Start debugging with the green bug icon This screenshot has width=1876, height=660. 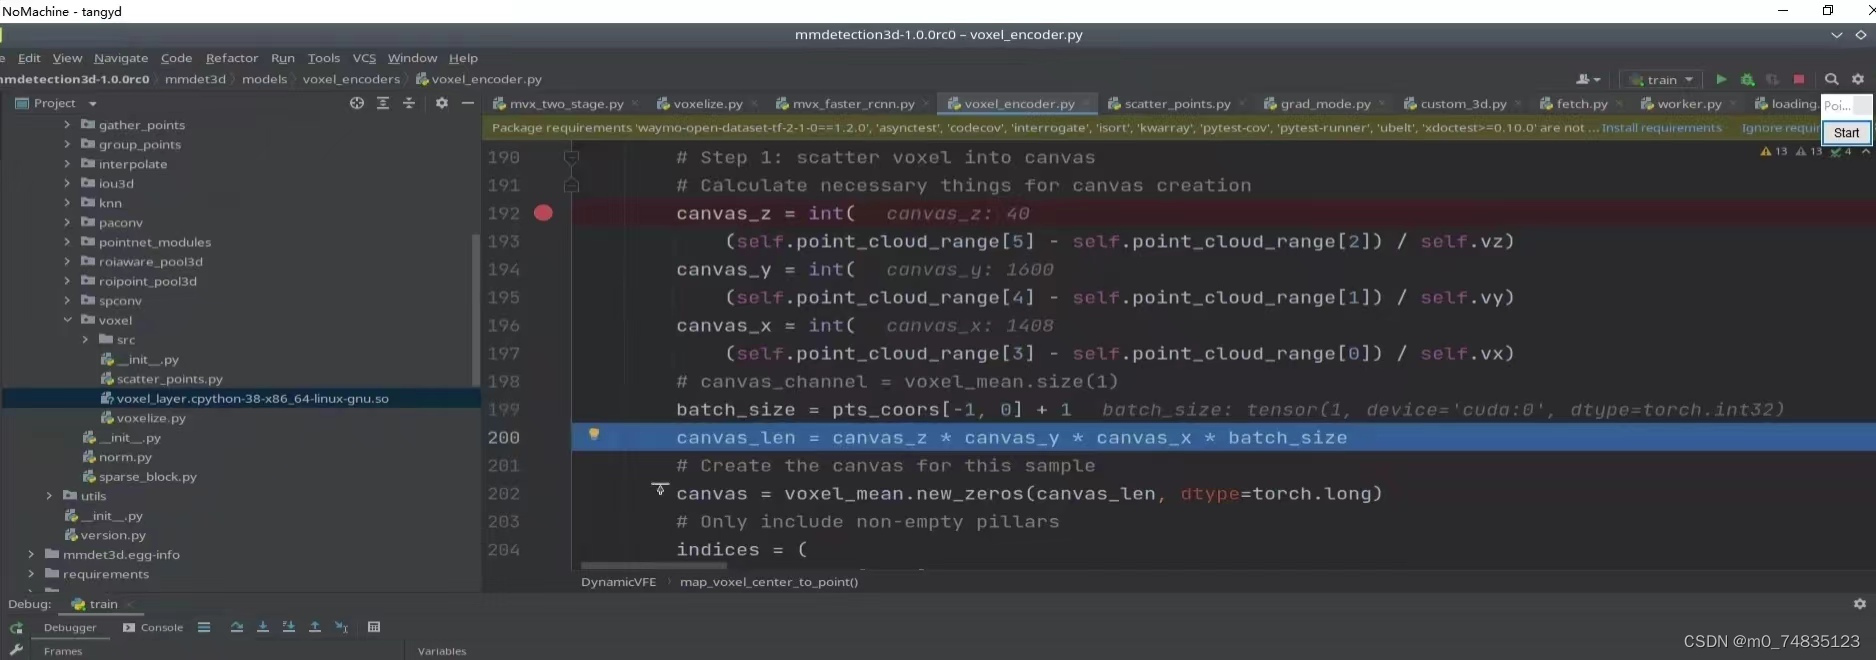[1747, 79]
